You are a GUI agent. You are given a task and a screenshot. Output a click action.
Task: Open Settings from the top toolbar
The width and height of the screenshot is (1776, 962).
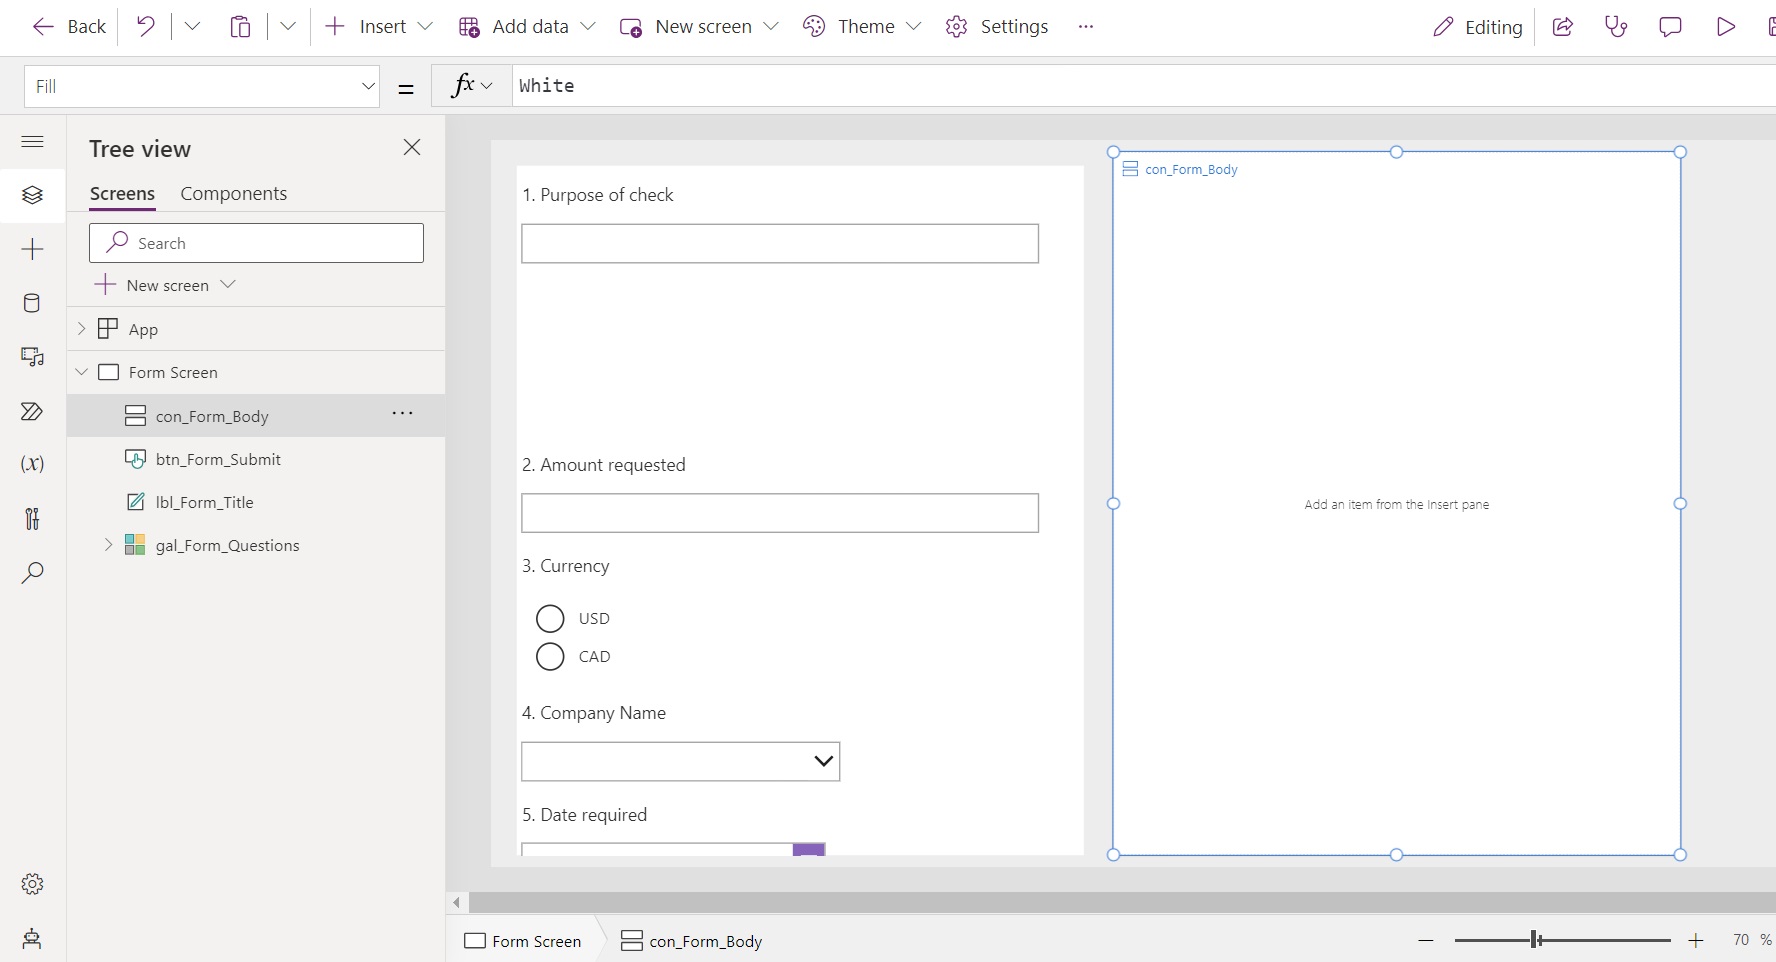tap(997, 27)
